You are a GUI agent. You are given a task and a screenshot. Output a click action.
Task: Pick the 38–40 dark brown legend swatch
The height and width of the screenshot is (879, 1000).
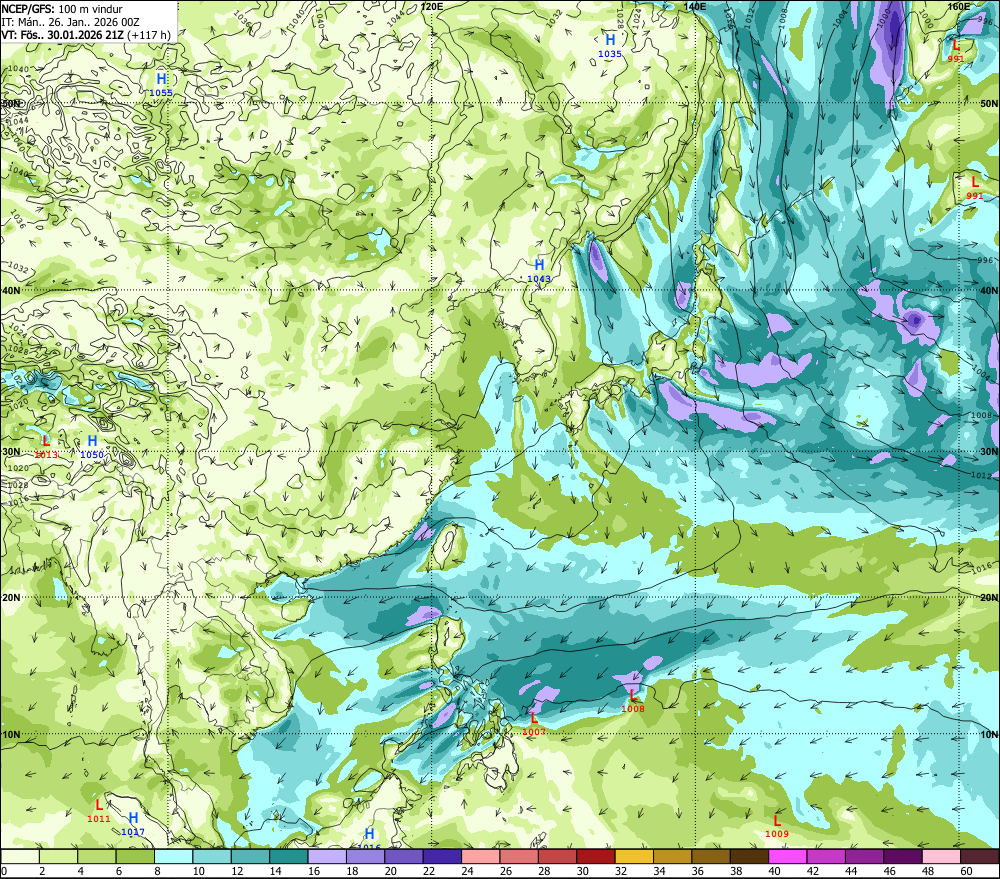coord(750,856)
